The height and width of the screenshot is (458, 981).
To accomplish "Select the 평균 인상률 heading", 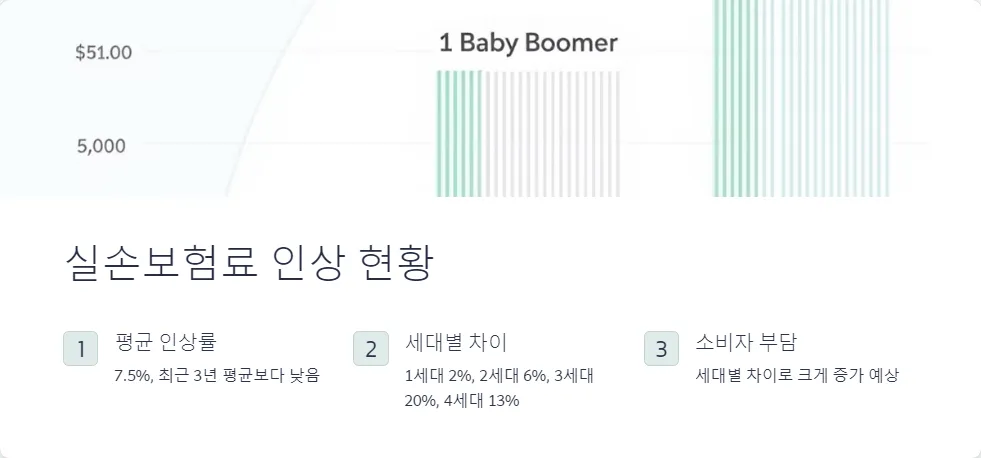I will pyautogui.click(x=166, y=342).
